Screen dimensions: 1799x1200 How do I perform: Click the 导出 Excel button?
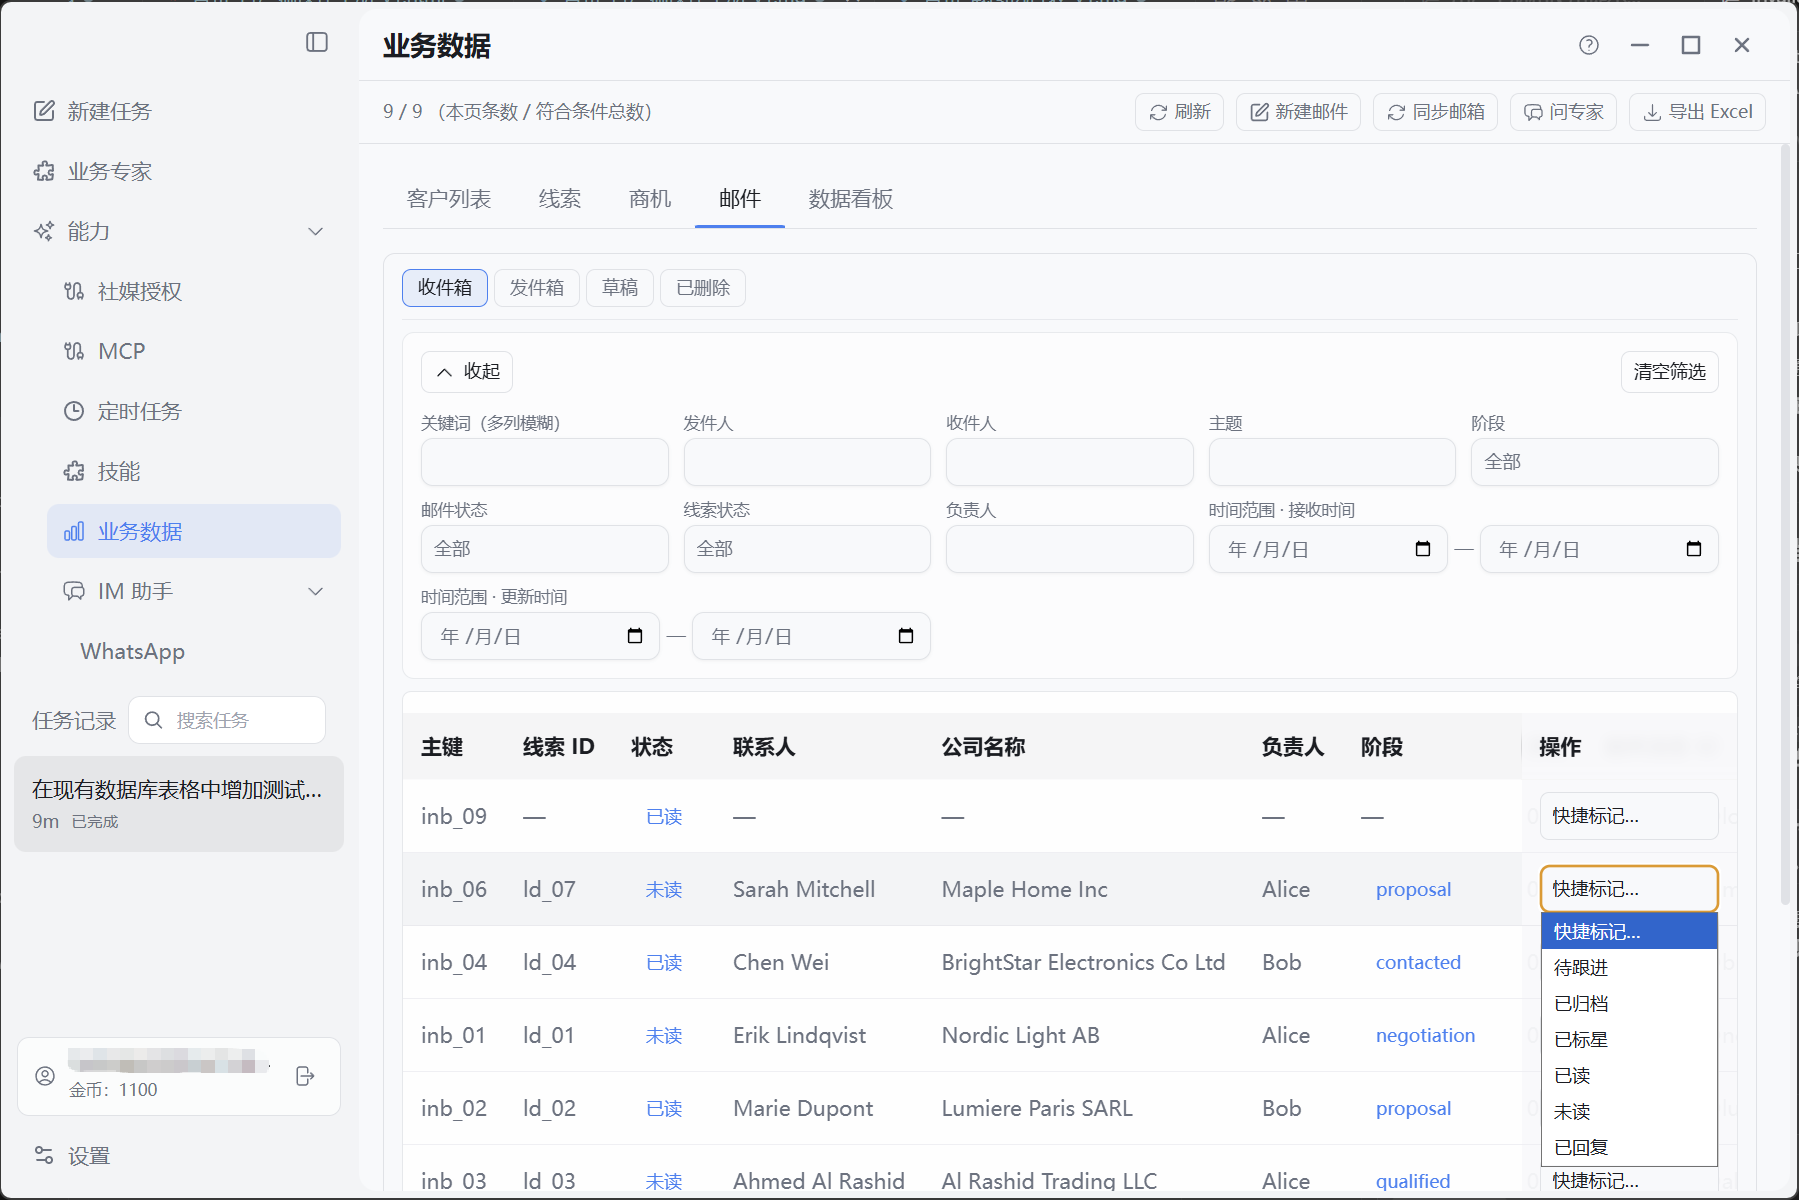point(1697,112)
